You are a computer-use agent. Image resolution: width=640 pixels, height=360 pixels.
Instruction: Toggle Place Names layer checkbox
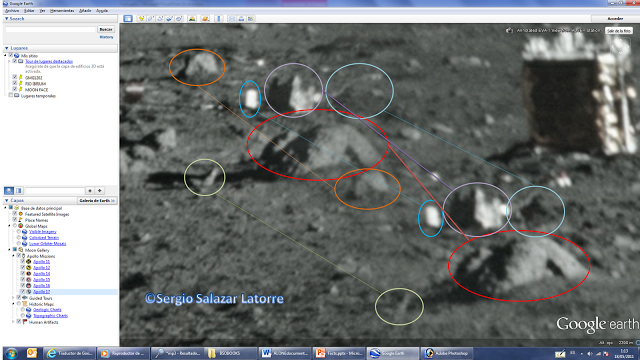(15, 220)
